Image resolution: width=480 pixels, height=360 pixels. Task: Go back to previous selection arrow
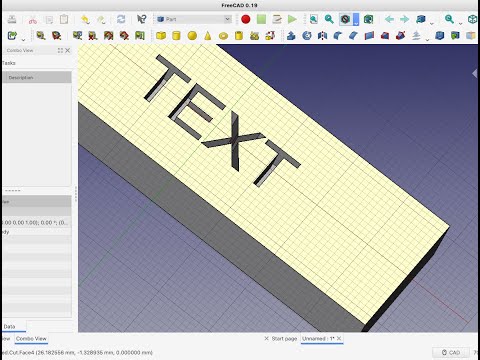tap(389, 19)
